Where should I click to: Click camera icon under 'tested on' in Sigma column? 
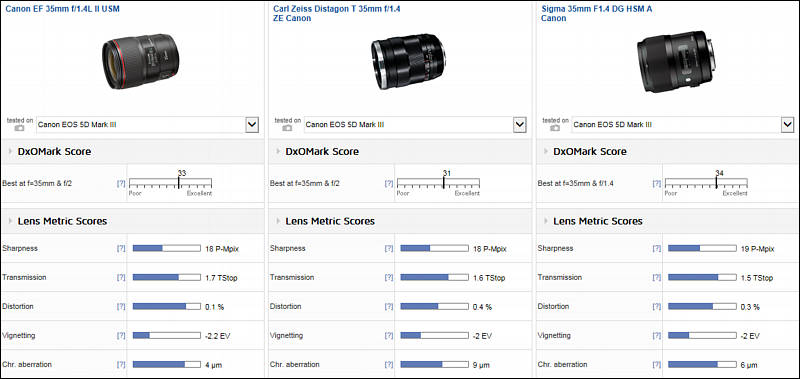pyautogui.click(x=555, y=128)
